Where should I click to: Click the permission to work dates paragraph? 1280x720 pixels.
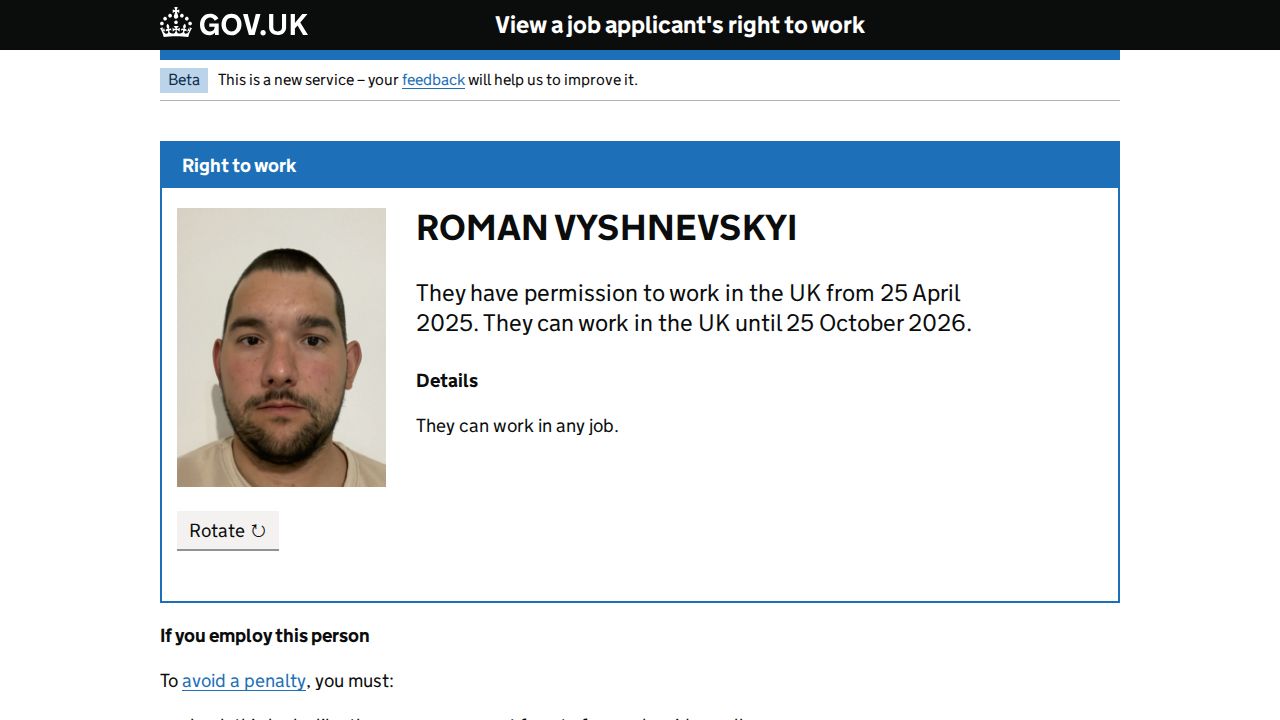pyautogui.click(x=693, y=308)
